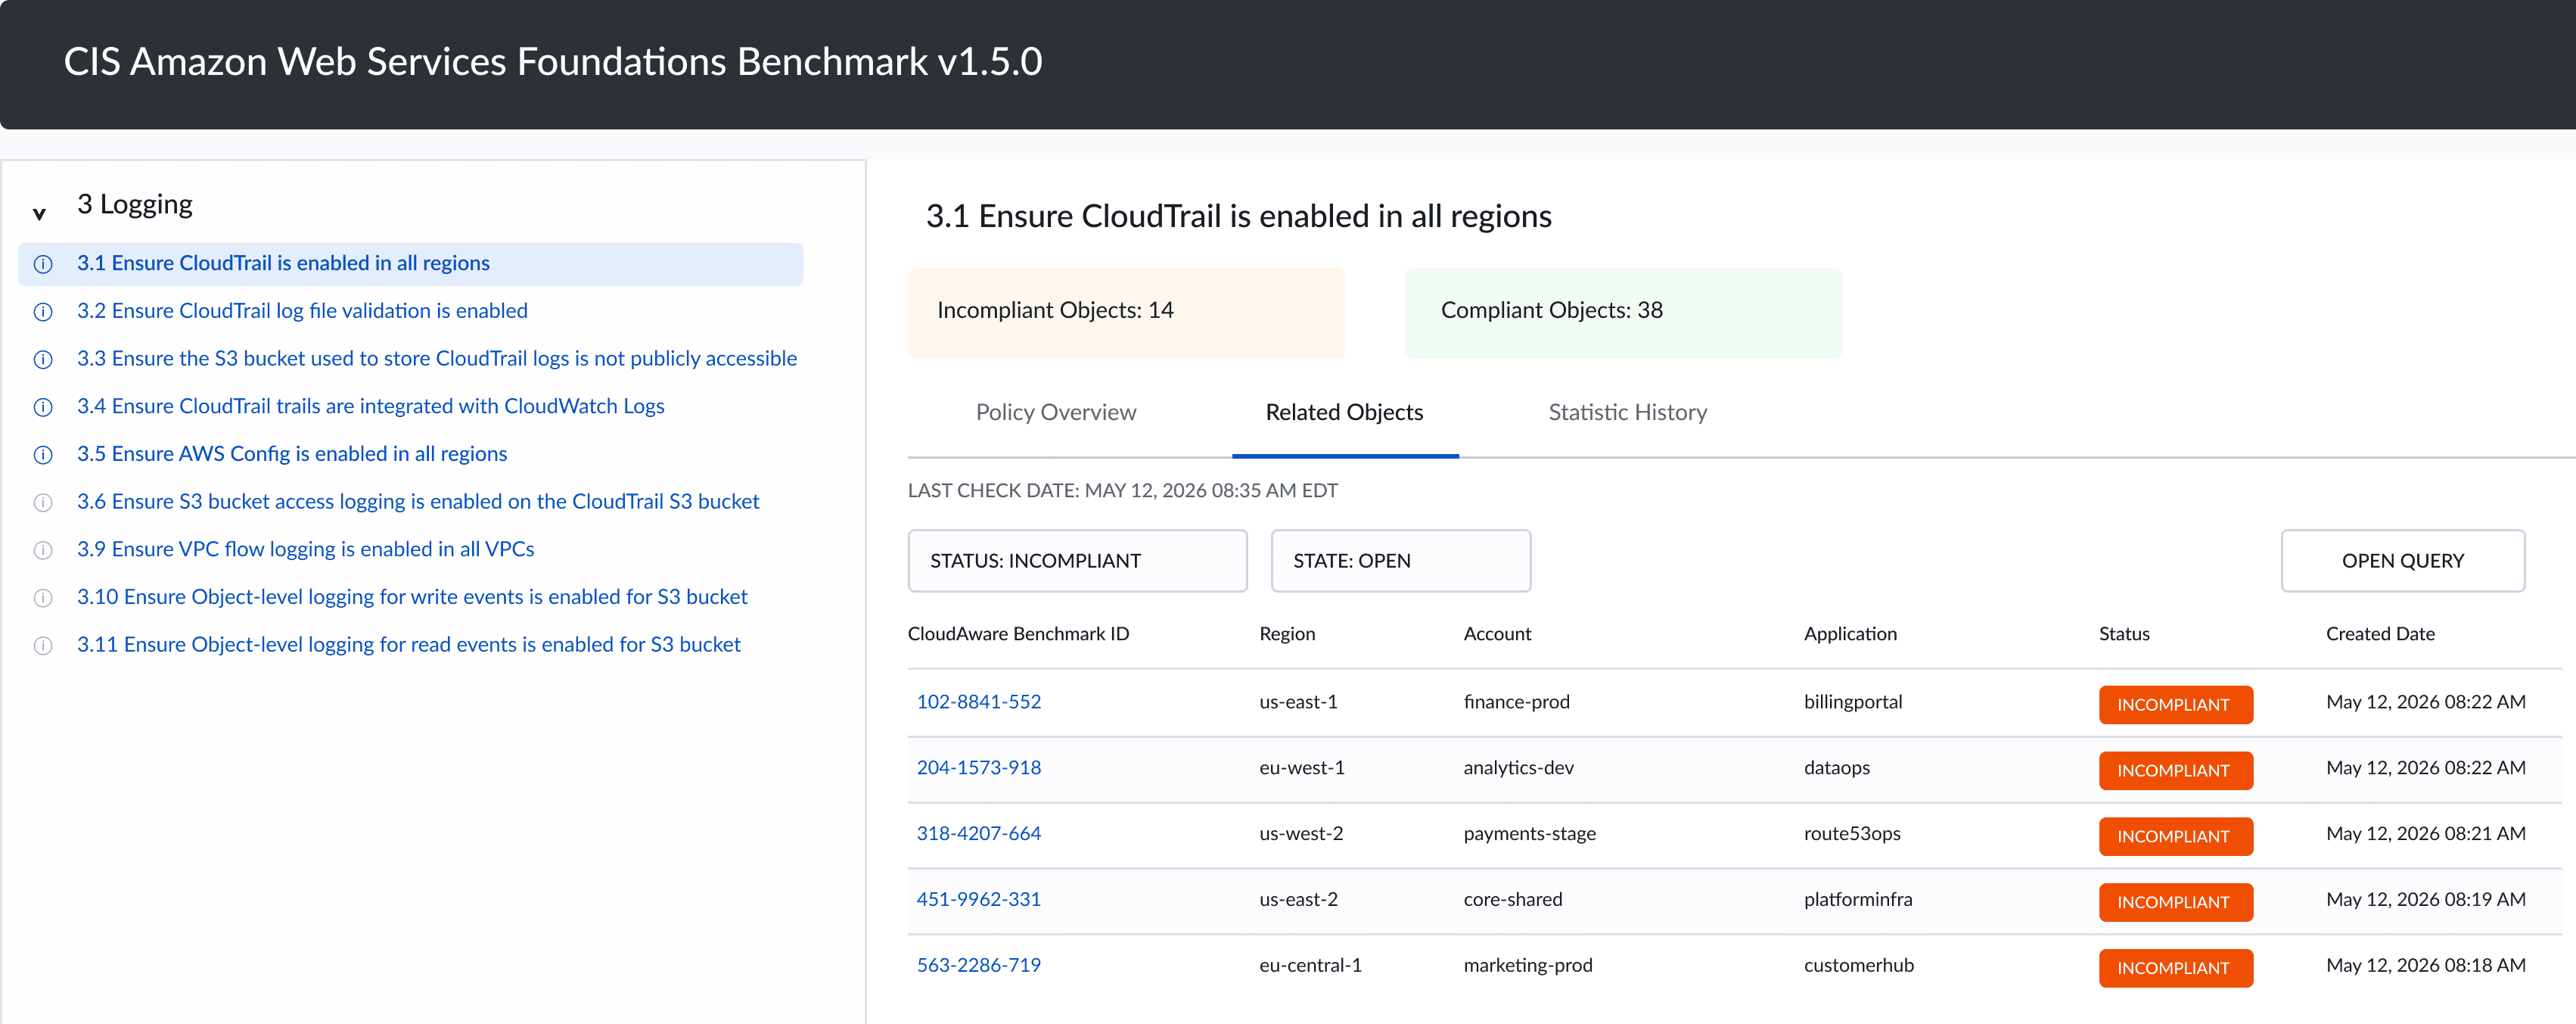Open 3.9 Ensure VPC flow logging policy
Viewport: 2576px width, 1024px height.
305,549
